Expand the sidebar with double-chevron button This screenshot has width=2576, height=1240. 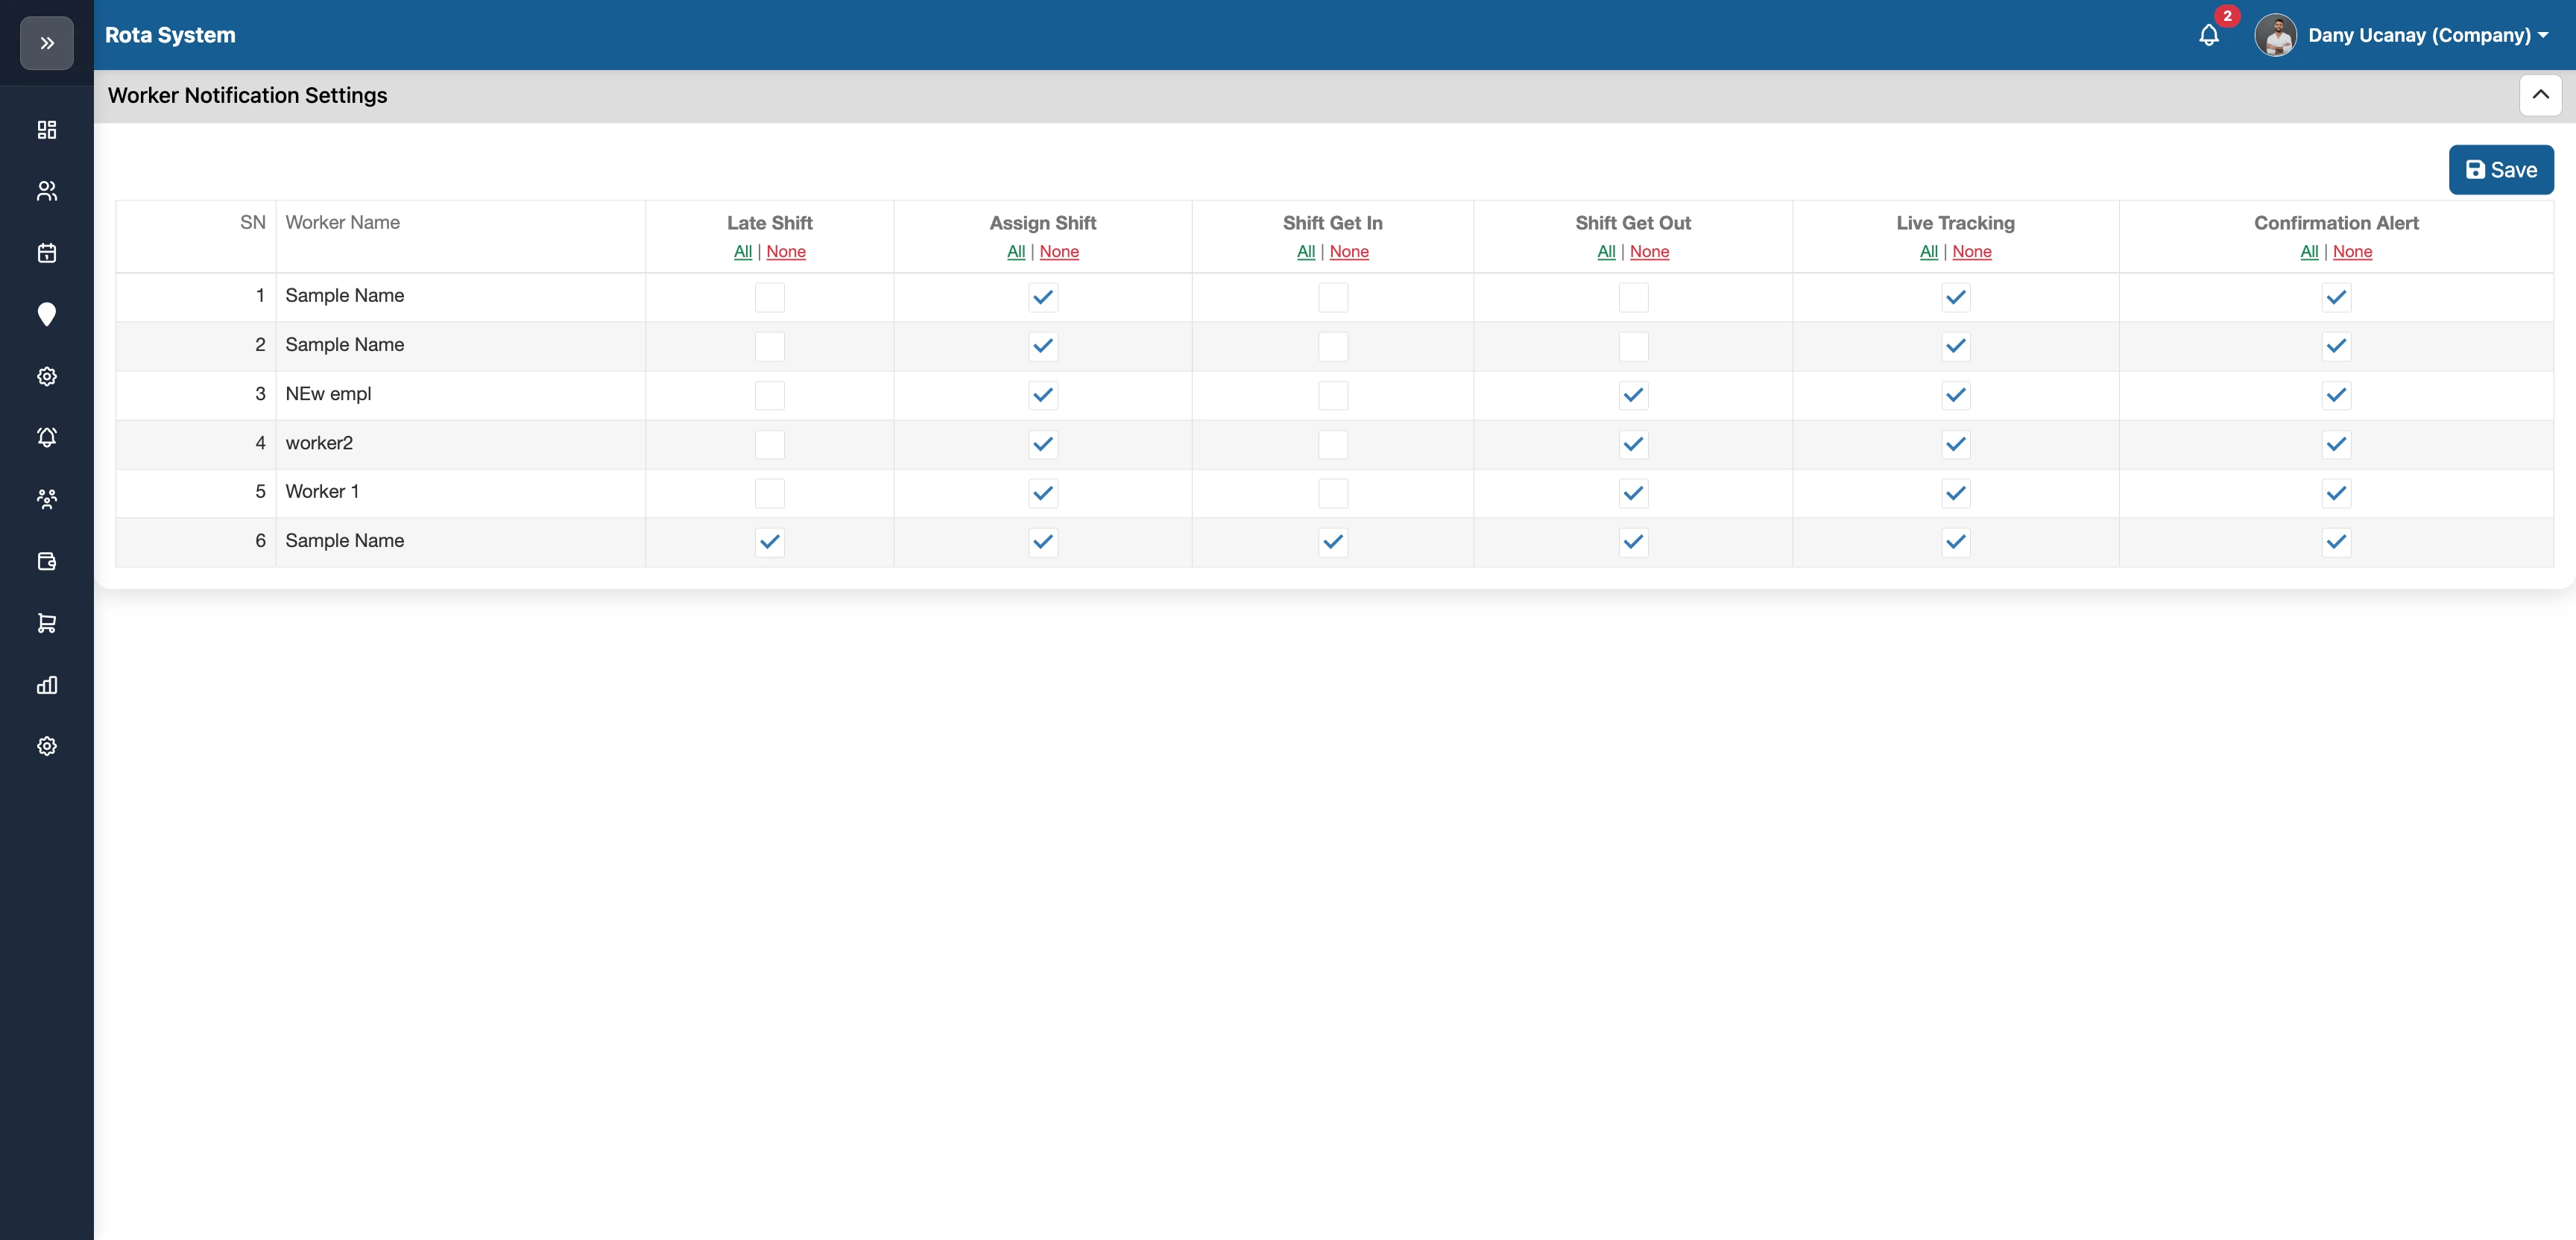pos(46,43)
